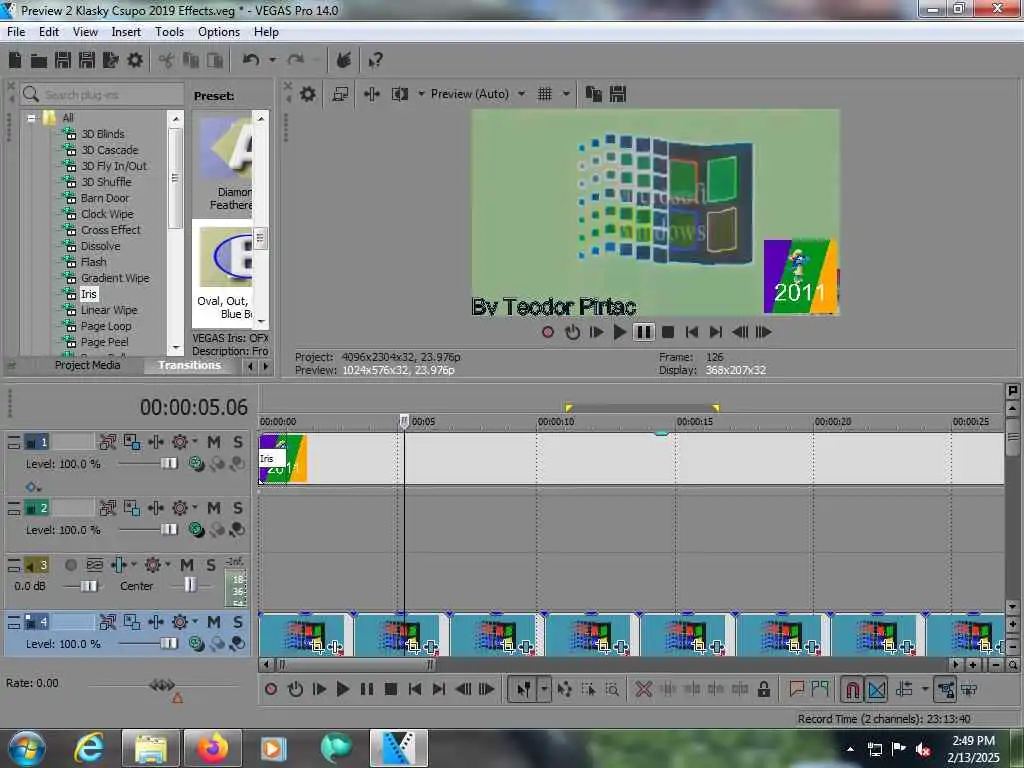Click the Cut scissors icon
1024x768 pixels.
click(167, 61)
